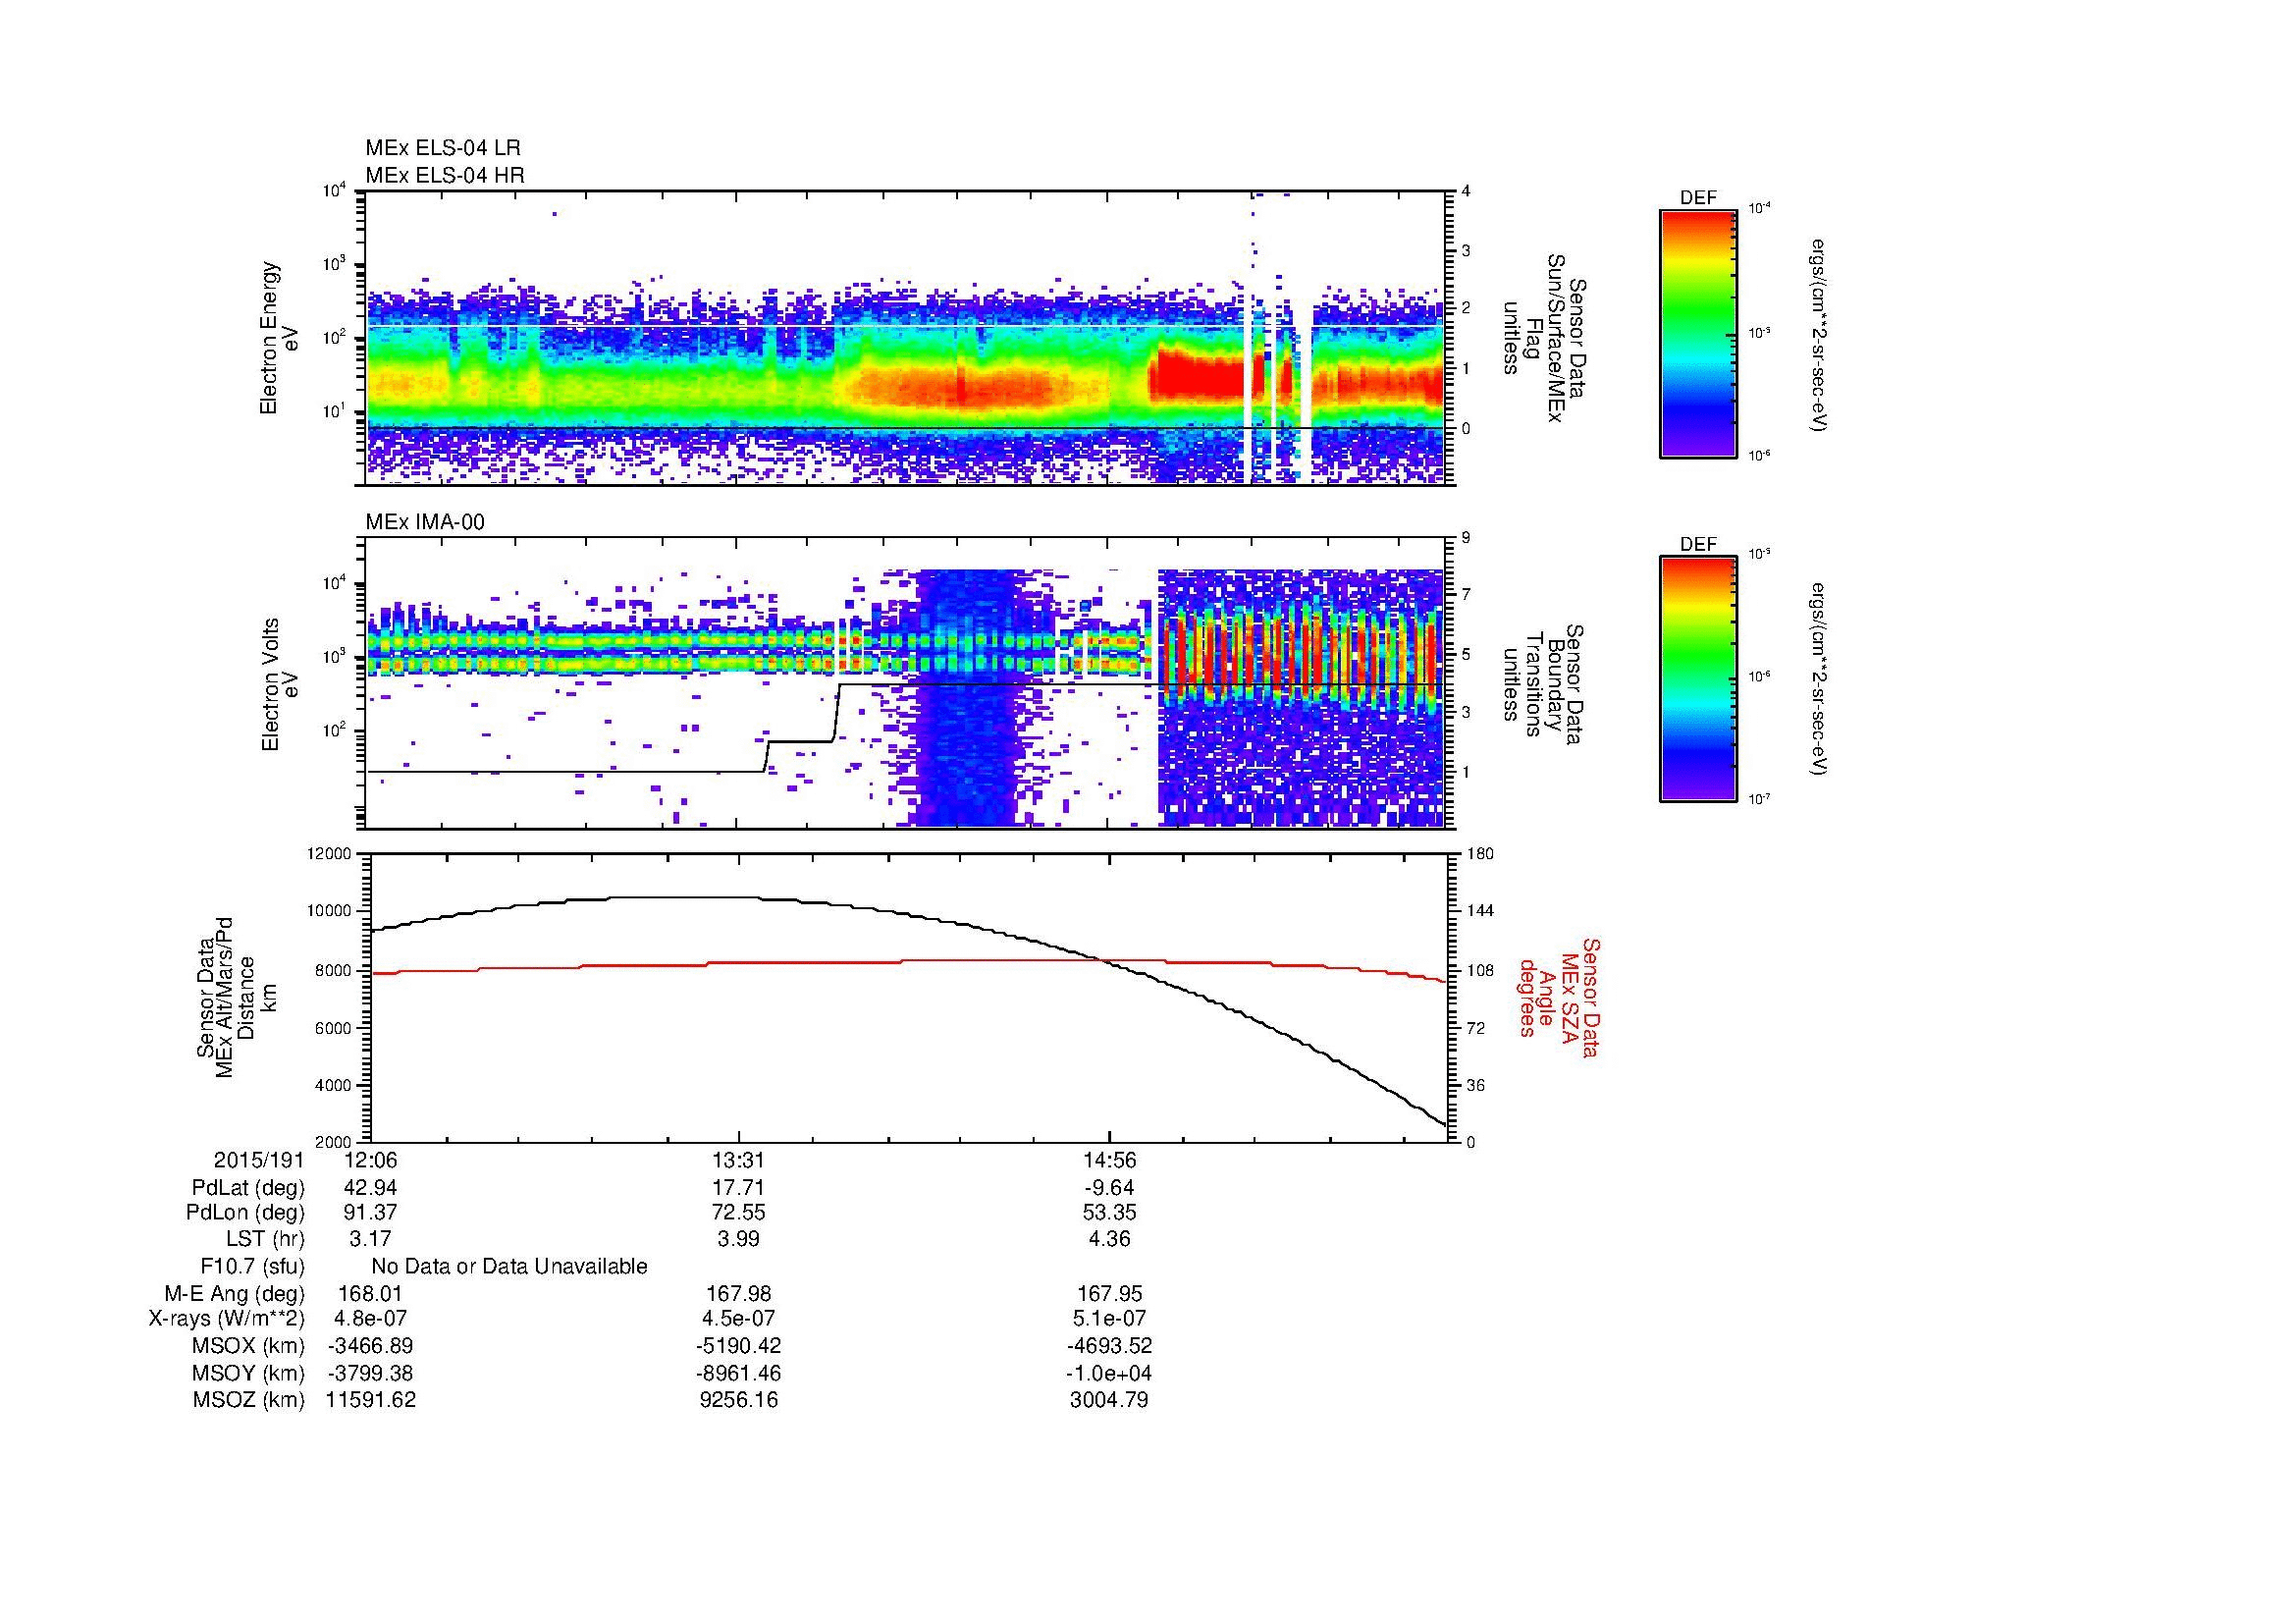
Task: Click the 'LST (hr)' row label
Action: pyautogui.click(x=265, y=1239)
